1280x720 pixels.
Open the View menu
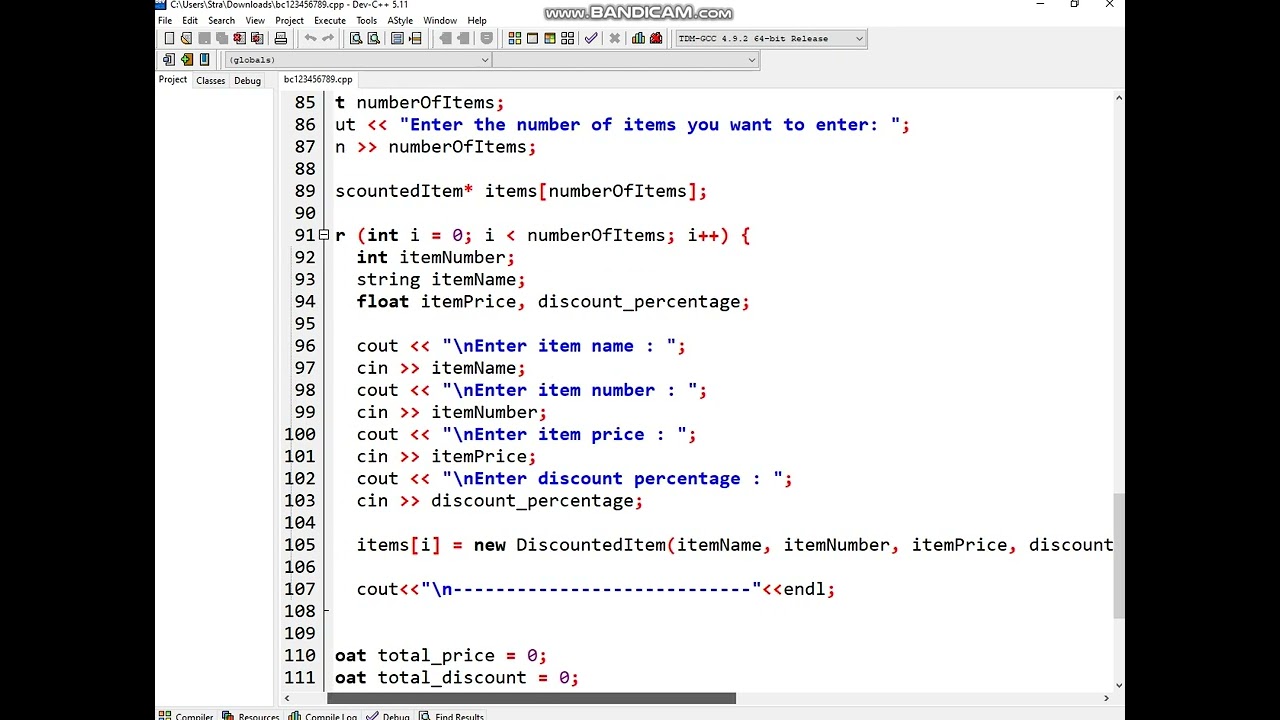point(256,21)
